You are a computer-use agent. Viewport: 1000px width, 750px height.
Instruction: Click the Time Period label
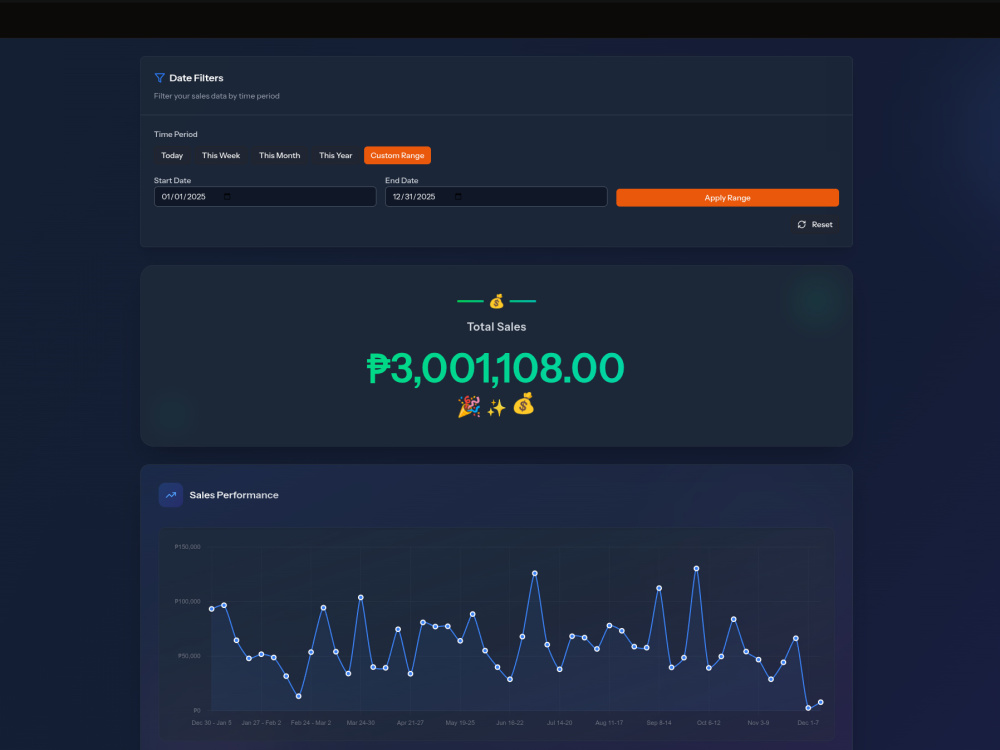pyautogui.click(x=175, y=135)
